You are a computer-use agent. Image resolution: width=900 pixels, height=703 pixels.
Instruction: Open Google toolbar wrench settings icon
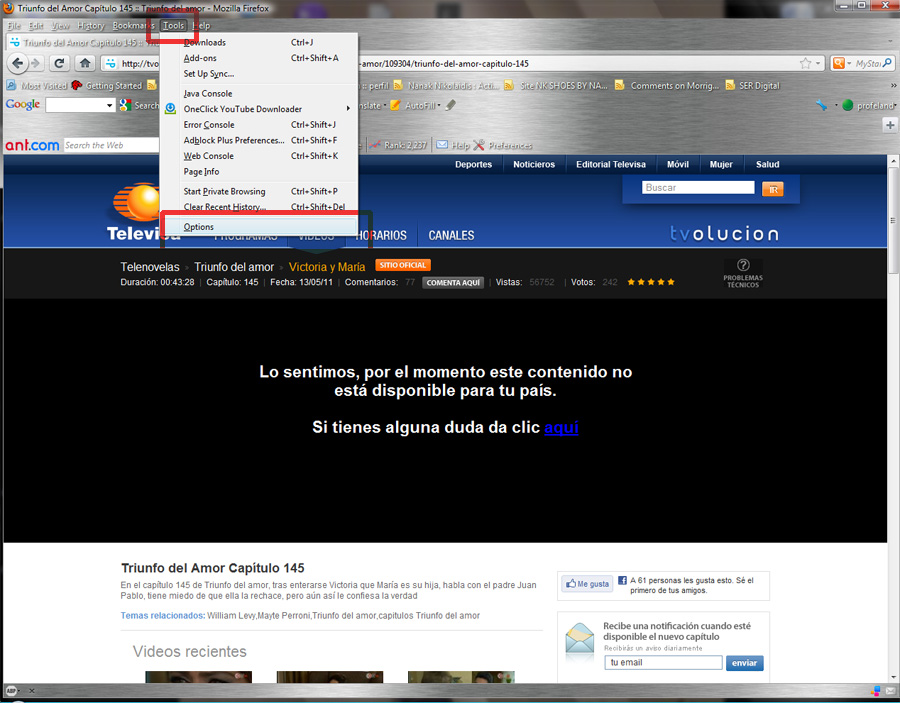click(x=821, y=106)
